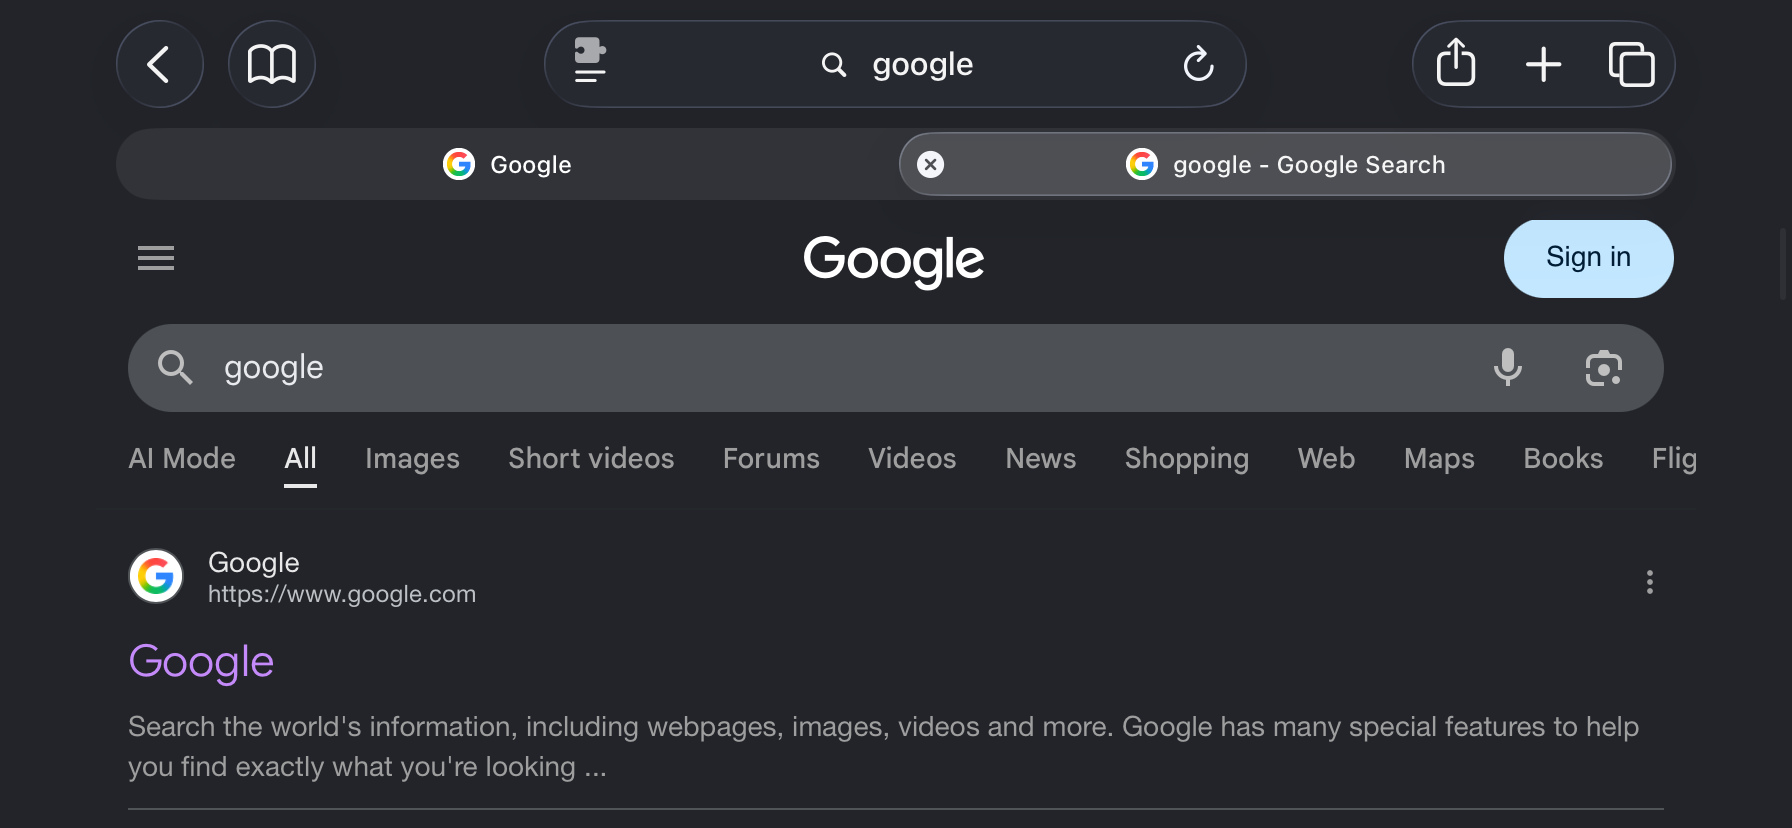The height and width of the screenshot is (828, 1792).
Task: Open Google's hamburger main menu
Action: 156,258
